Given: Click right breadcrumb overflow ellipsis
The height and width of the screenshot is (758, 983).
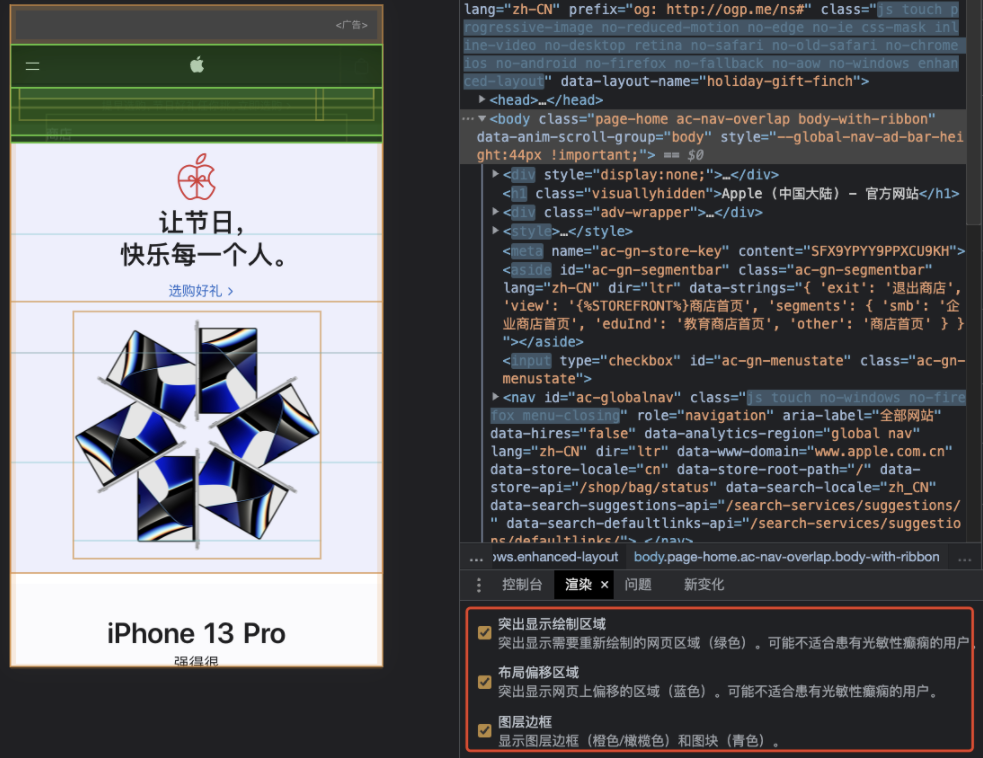Looking at the screenshot, I should [964, 557].
